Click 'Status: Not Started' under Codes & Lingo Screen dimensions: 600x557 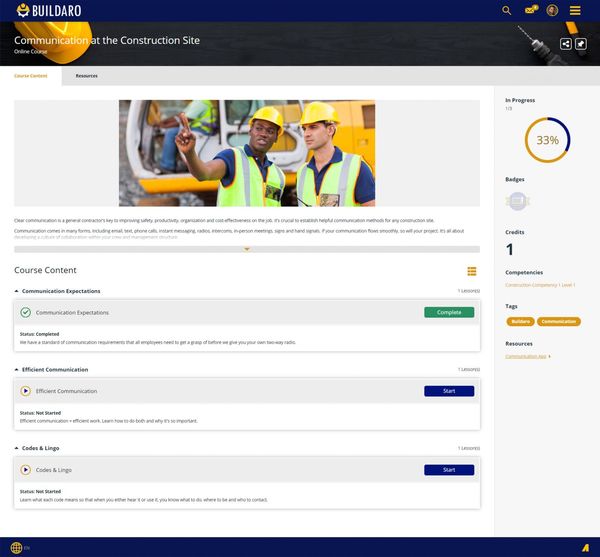pyautogui.click(x=40, y=491)
